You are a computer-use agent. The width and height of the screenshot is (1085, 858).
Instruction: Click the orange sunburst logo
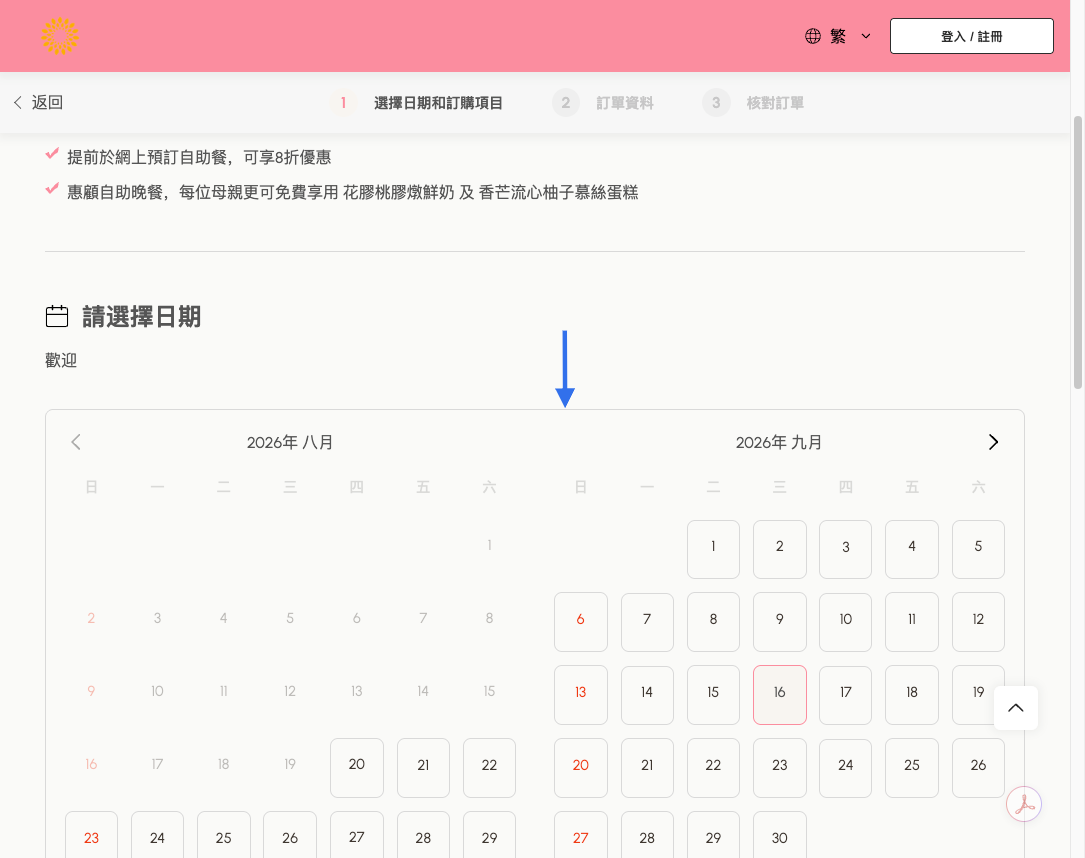60,36
